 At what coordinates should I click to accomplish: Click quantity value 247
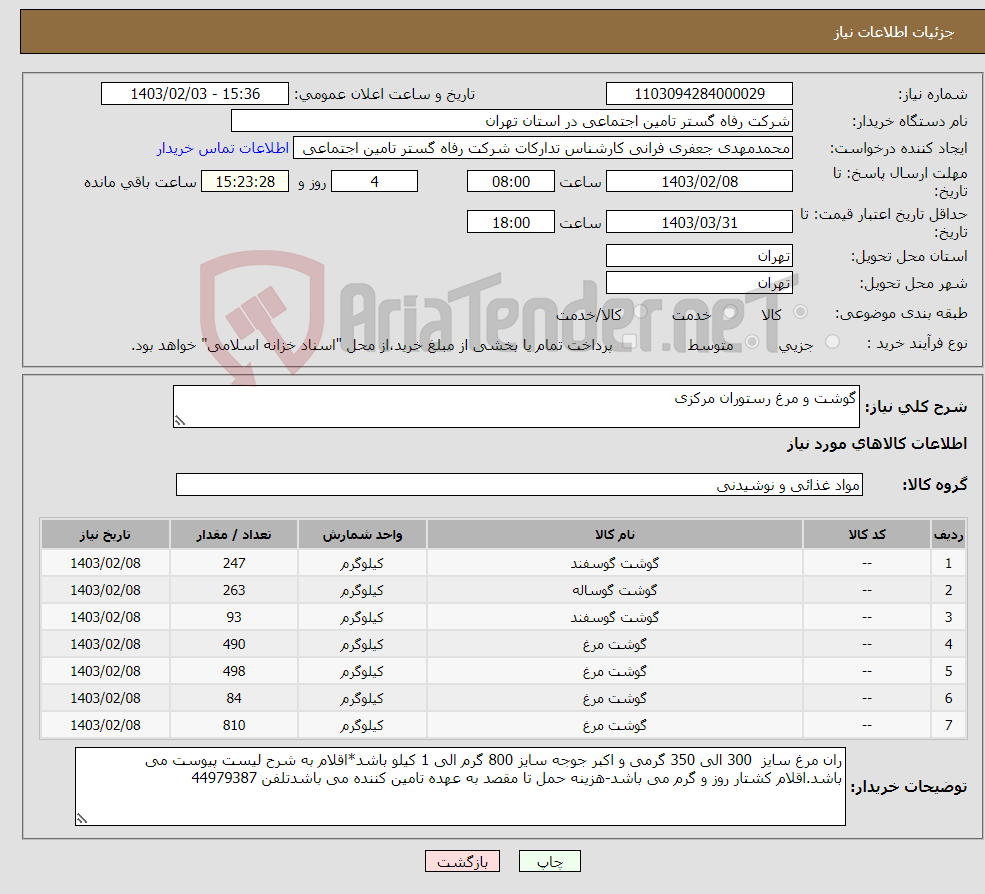[234, 564]
